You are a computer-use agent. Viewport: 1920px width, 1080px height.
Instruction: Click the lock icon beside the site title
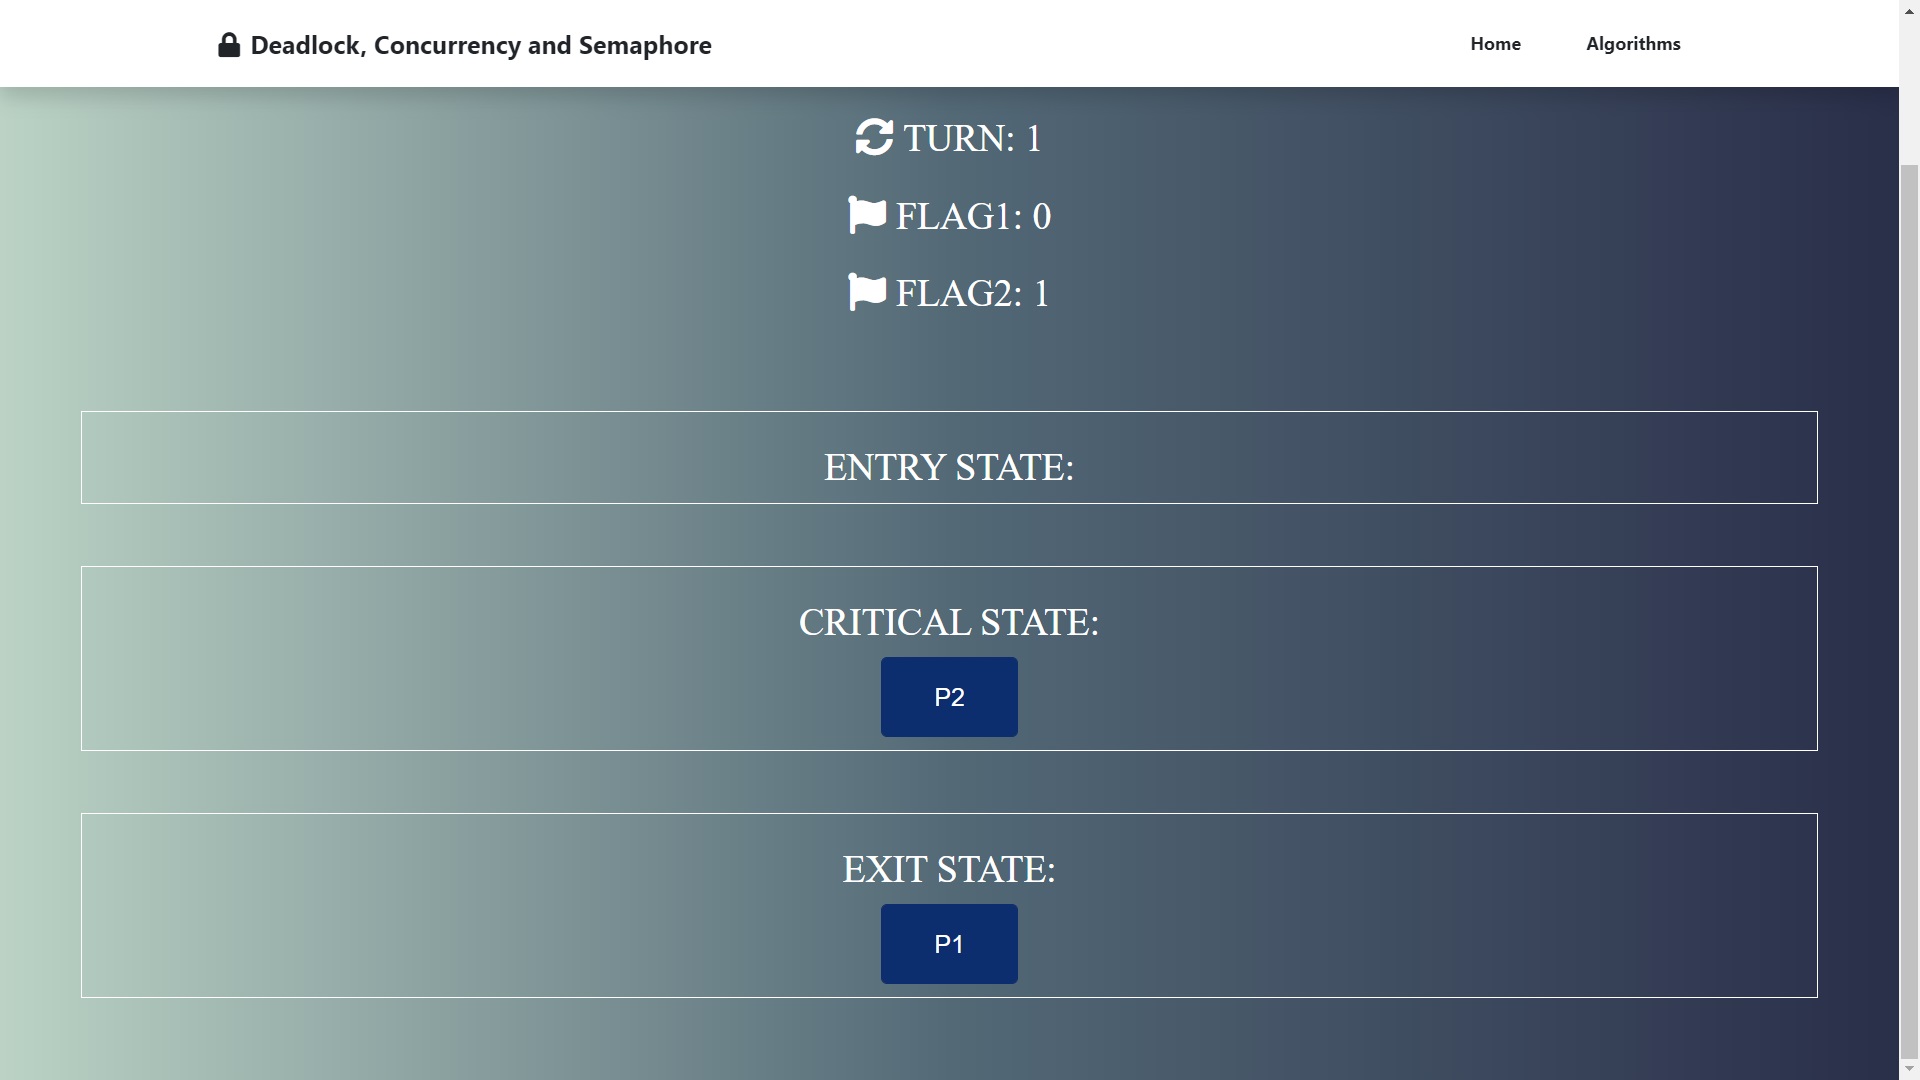pos(229,45)
